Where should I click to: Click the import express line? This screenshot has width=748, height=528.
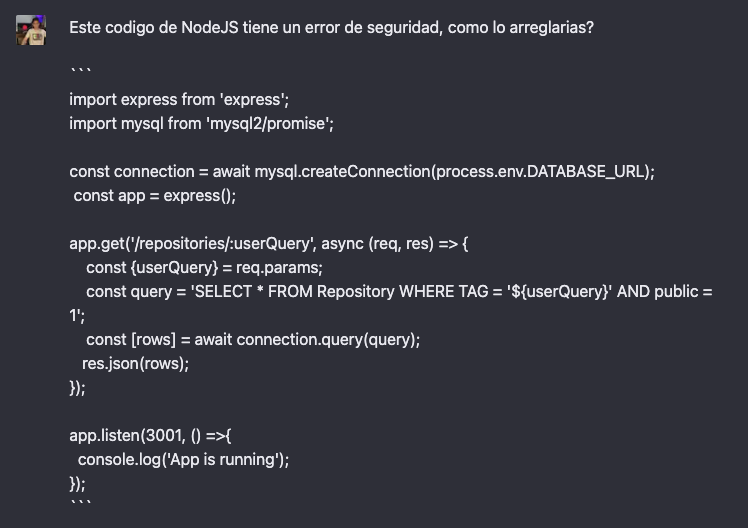(x=179, y=100)
